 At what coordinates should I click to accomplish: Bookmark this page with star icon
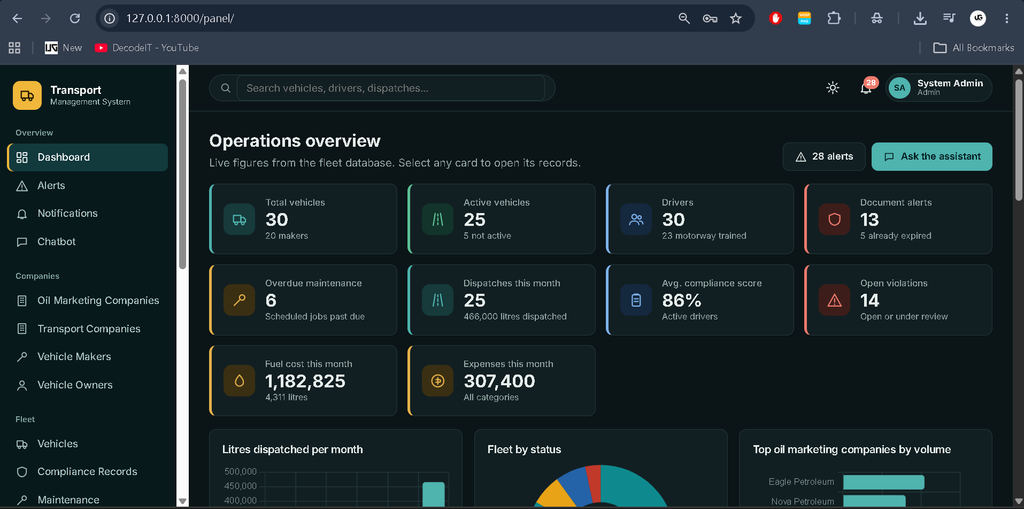735,18
